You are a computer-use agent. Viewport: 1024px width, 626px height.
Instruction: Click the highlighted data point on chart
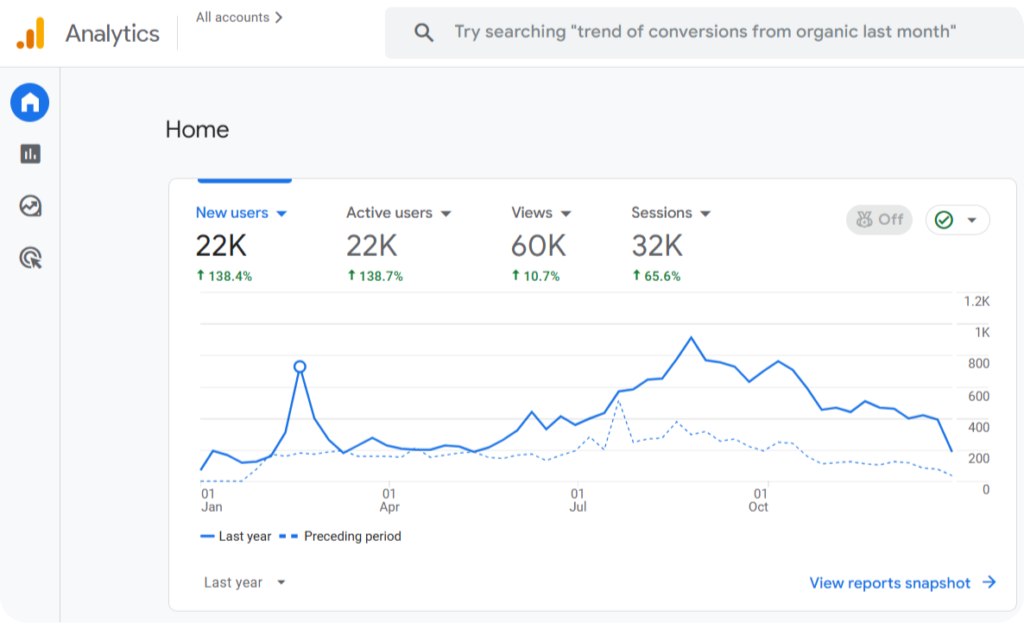[299, 367]
